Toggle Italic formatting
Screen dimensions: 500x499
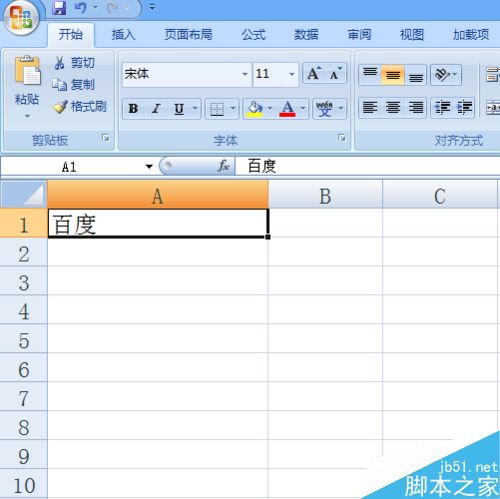point(156,108)
